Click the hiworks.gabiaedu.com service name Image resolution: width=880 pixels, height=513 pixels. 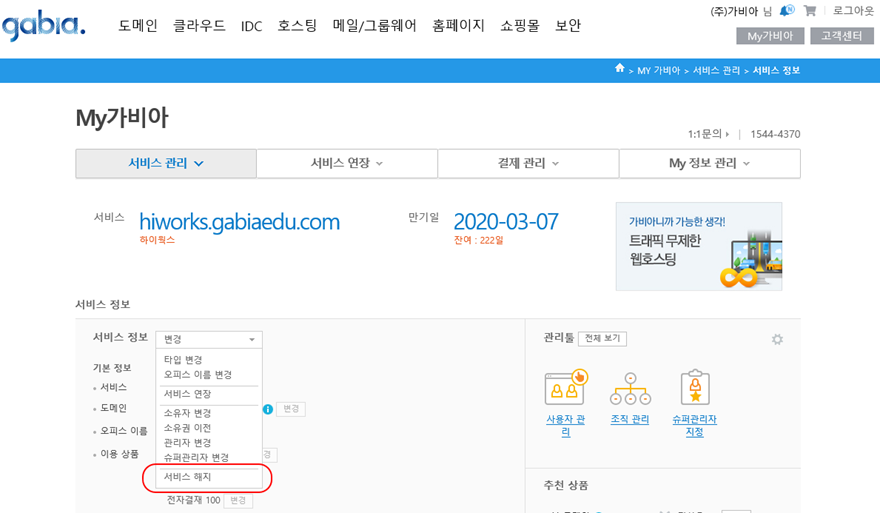pyautogui.click(x=240, y=222)
